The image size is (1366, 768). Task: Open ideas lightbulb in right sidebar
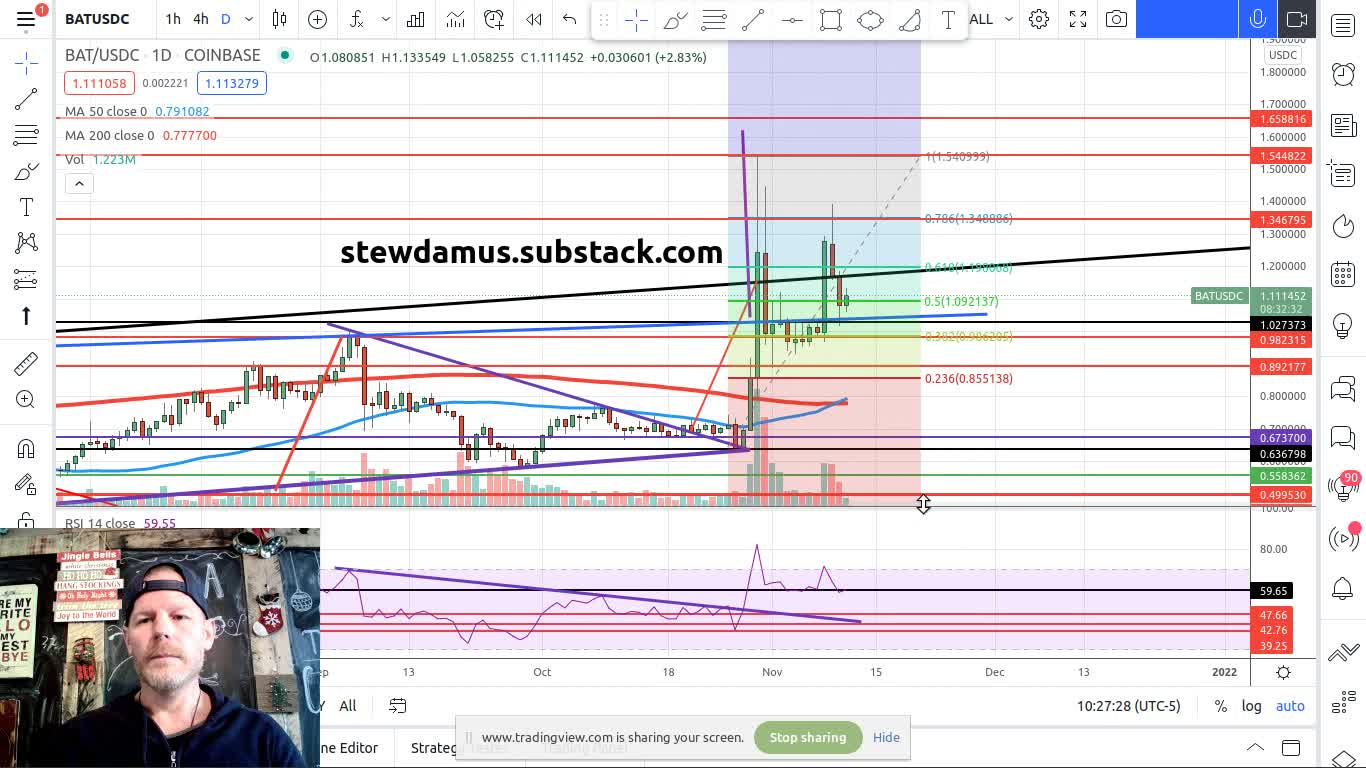point(1343,325)
